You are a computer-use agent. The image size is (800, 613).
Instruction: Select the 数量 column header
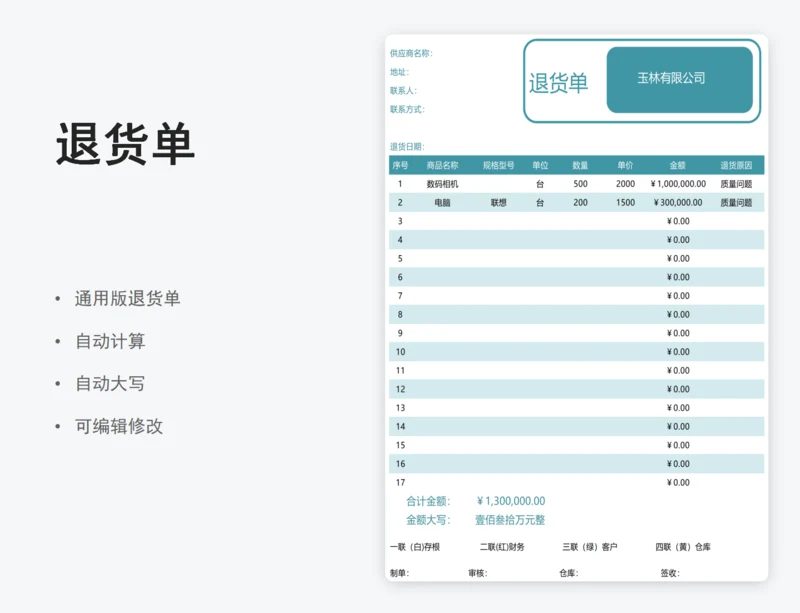(580, 165)
